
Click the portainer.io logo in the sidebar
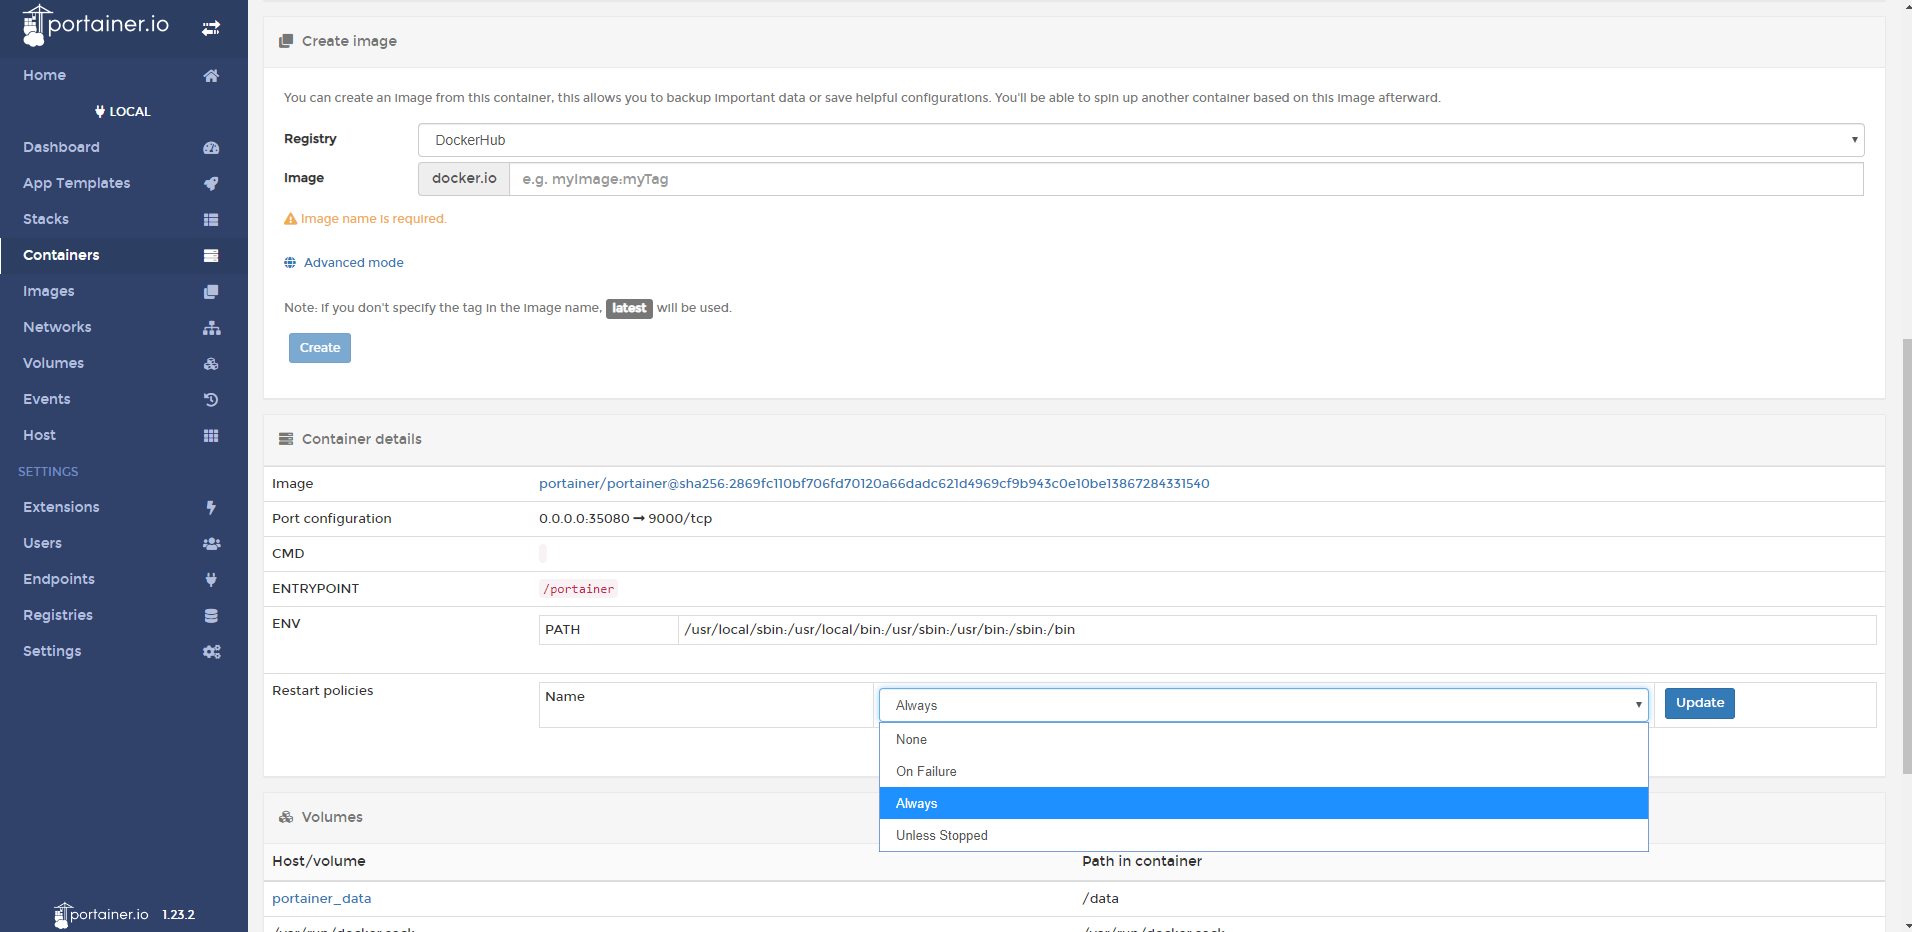(96, 25)
